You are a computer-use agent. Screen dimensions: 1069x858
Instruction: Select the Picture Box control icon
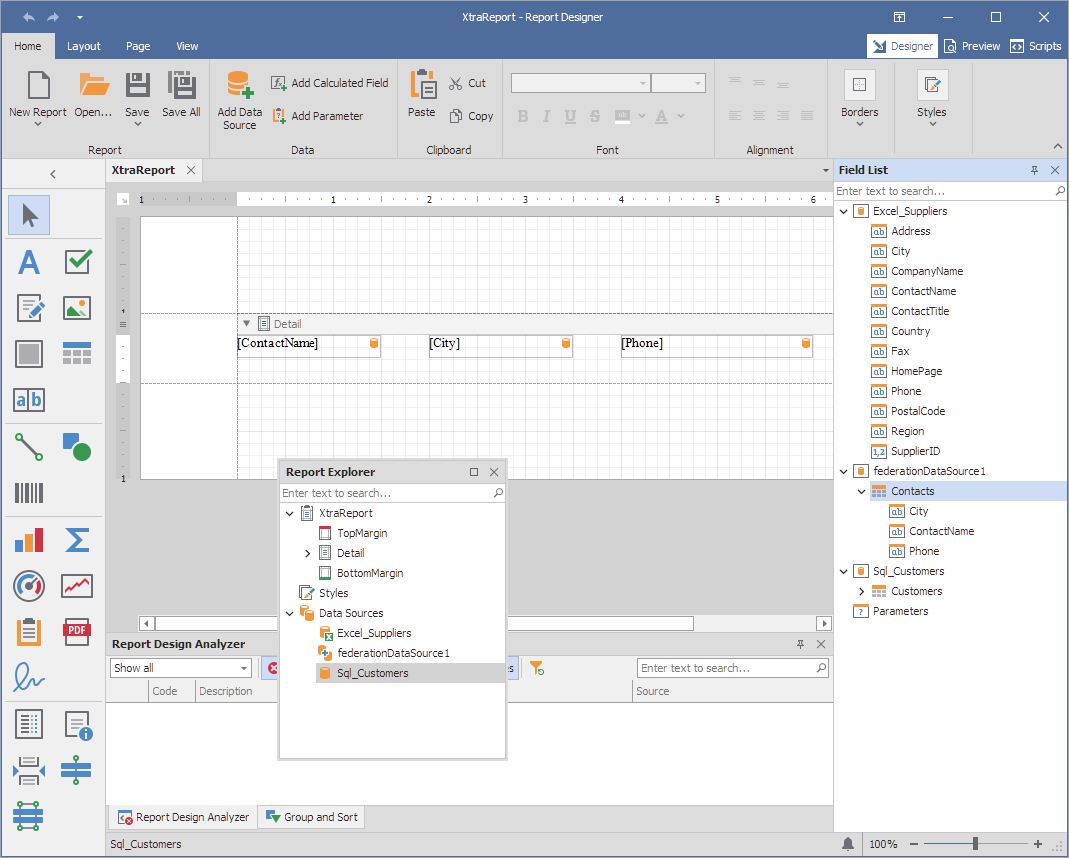coord(77,308)
